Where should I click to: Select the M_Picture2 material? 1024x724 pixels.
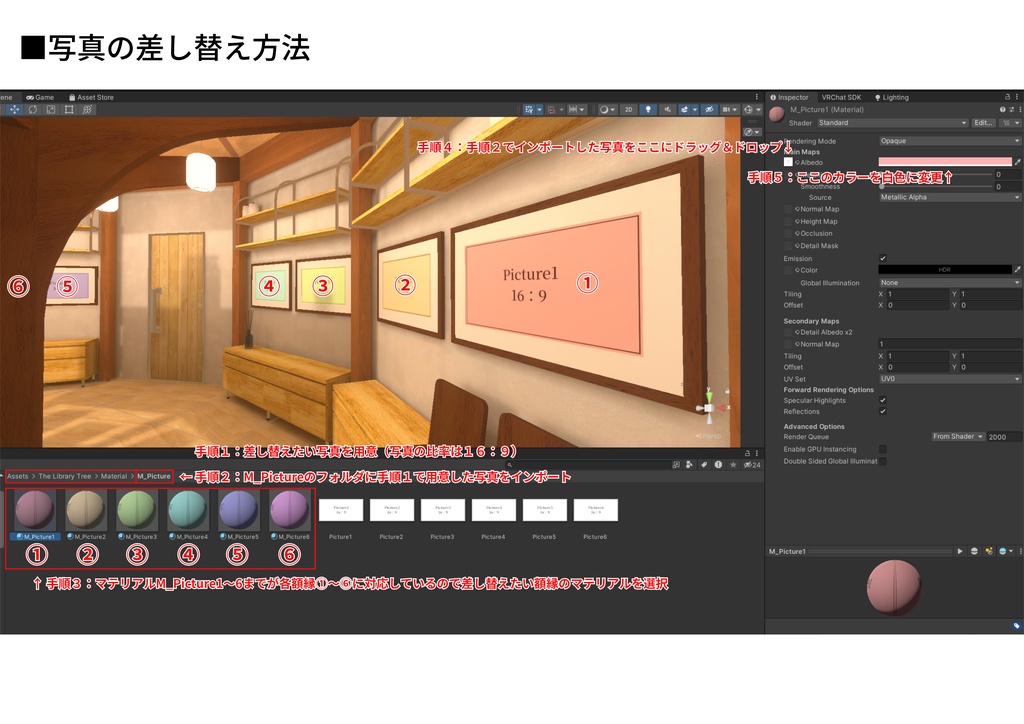pos(86,514)
